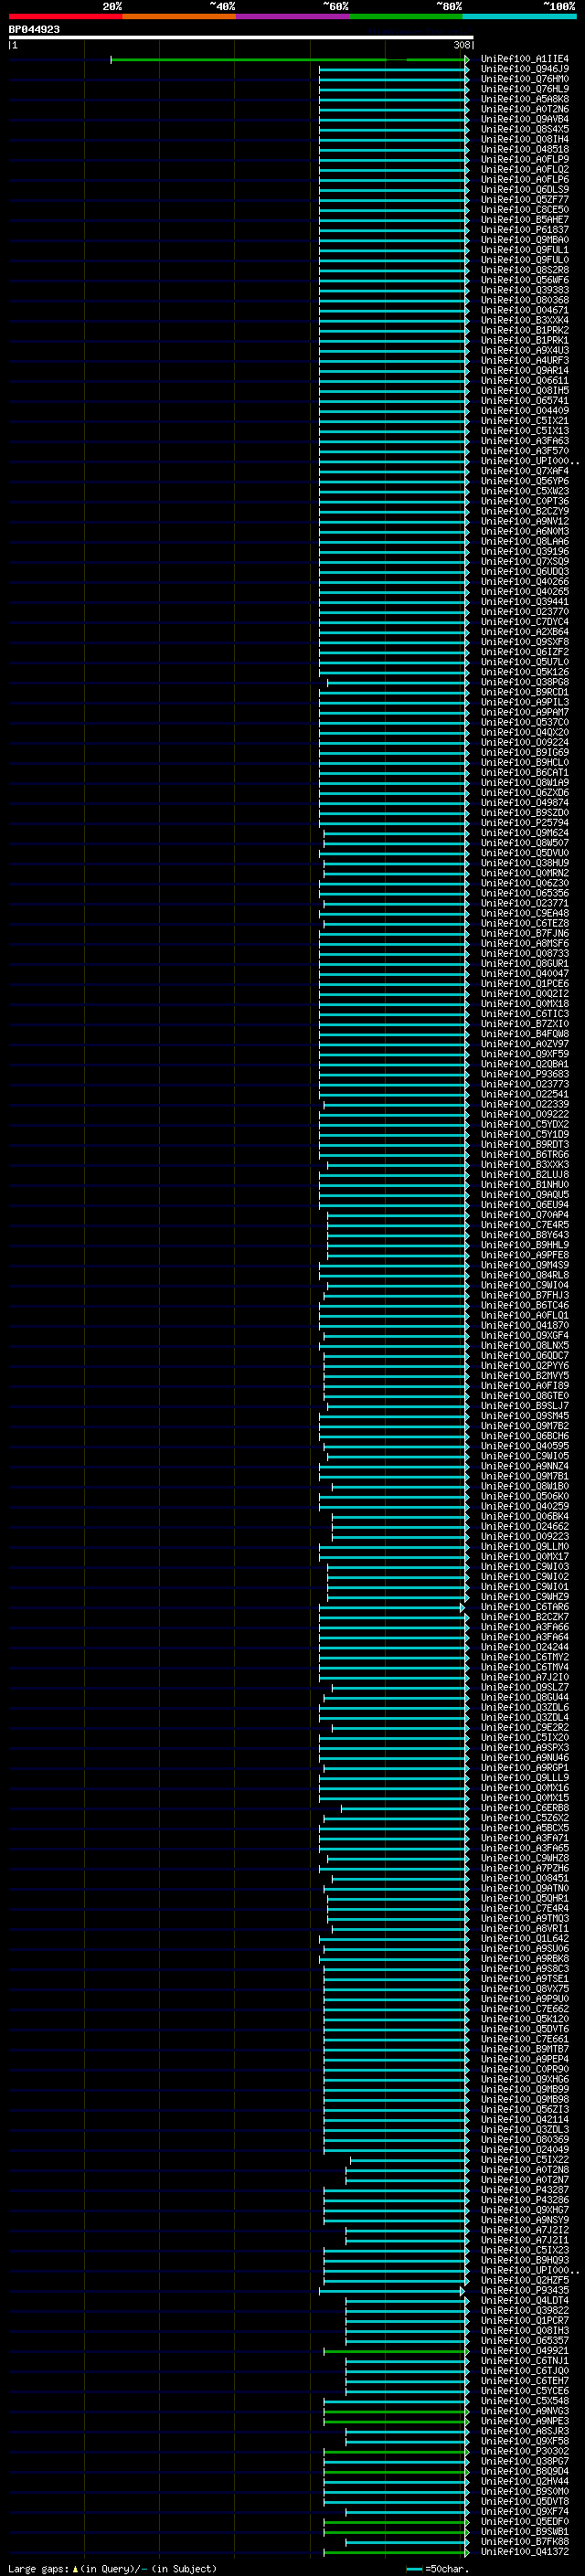This screenshot has width=585, height=2576.
Task: Open hit UniRef100_Q40595
Action: (525, 1447)
